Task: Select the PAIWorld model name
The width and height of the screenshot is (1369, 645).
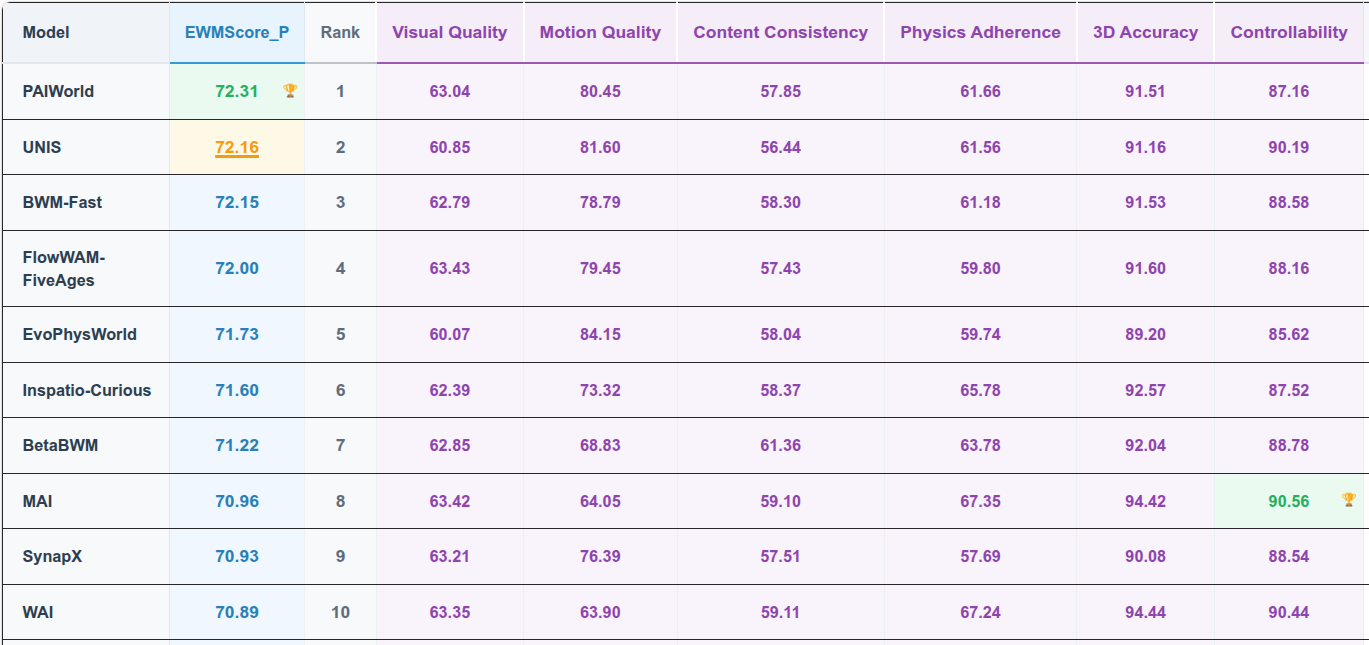Action: click(58, 91)
